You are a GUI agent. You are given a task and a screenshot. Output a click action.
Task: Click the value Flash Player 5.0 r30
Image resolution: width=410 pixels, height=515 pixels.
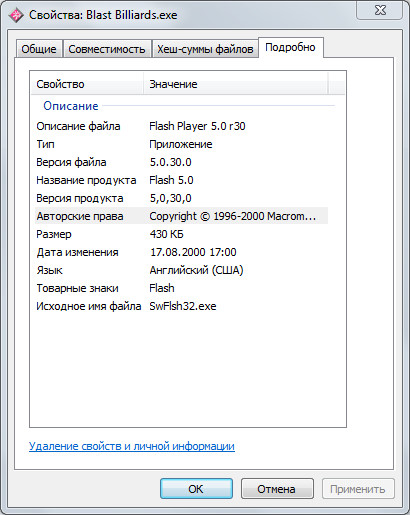click(197, 126)
